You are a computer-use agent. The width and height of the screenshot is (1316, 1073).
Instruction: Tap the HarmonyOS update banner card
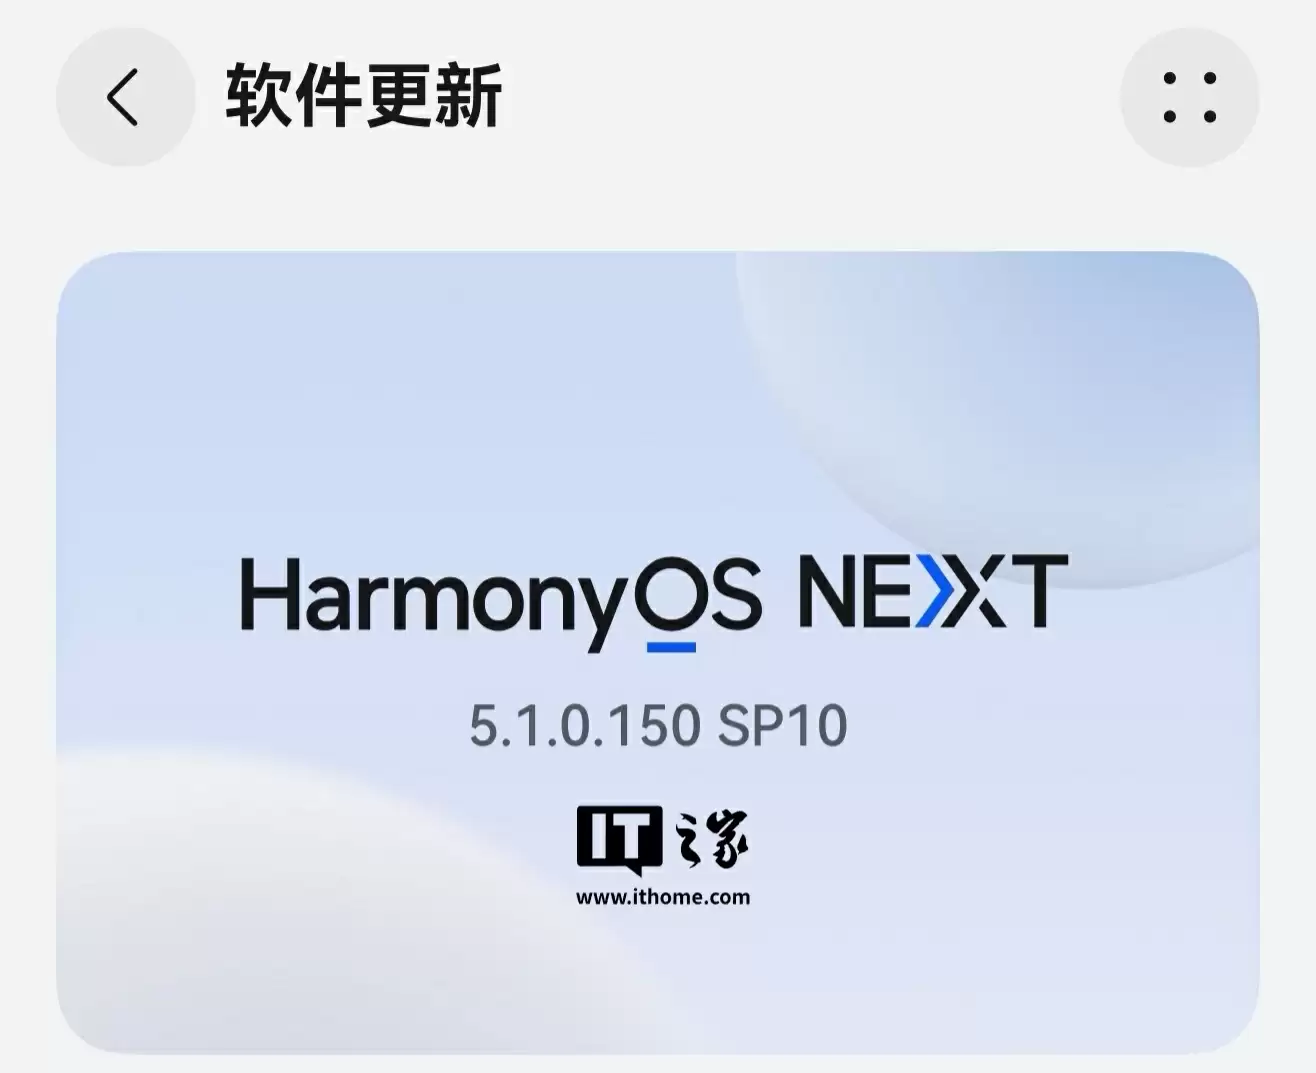[x=658, y=653]
